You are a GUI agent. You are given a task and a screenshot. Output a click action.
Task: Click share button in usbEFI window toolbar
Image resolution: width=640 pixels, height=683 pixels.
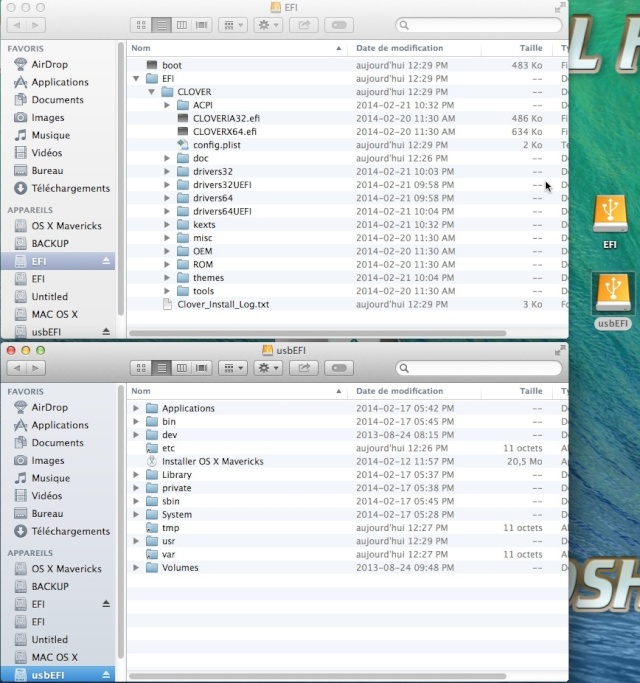[304, 368]
